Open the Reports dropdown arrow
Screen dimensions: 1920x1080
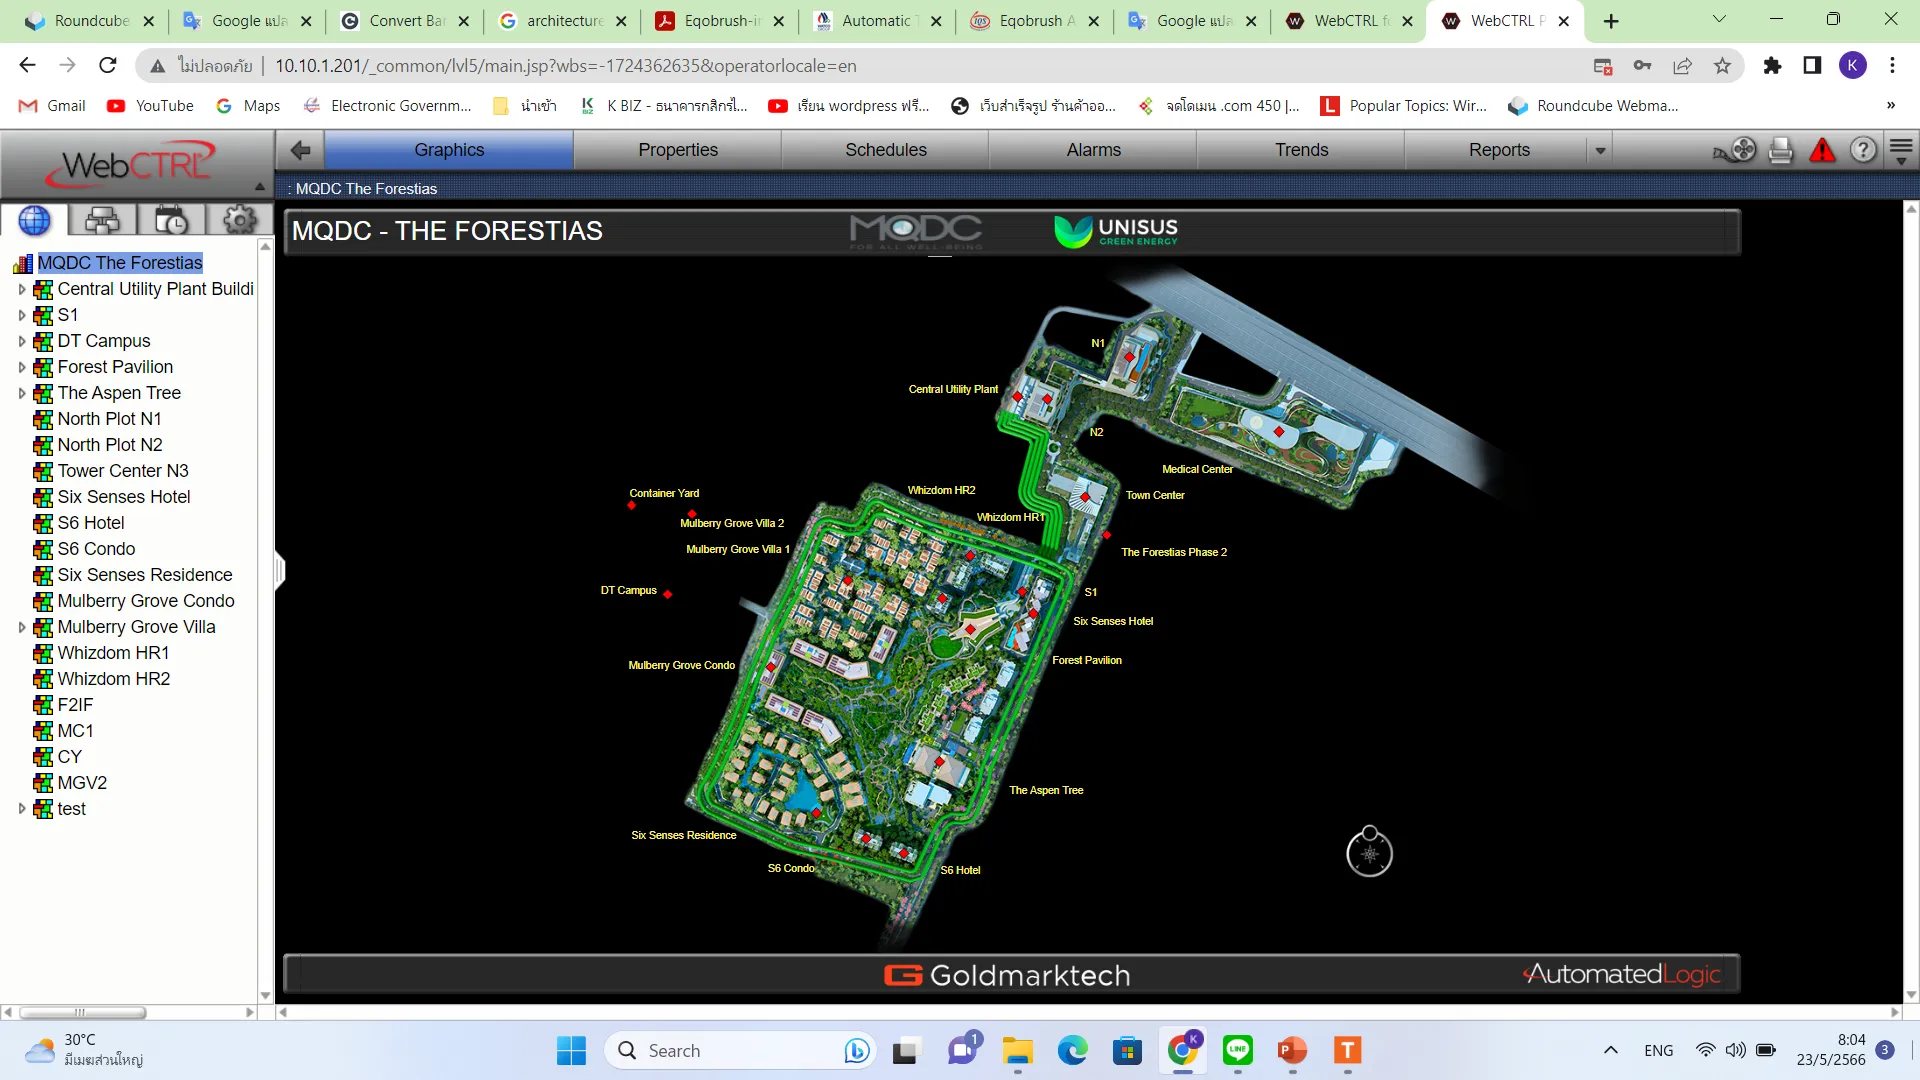click(1600, 151)
